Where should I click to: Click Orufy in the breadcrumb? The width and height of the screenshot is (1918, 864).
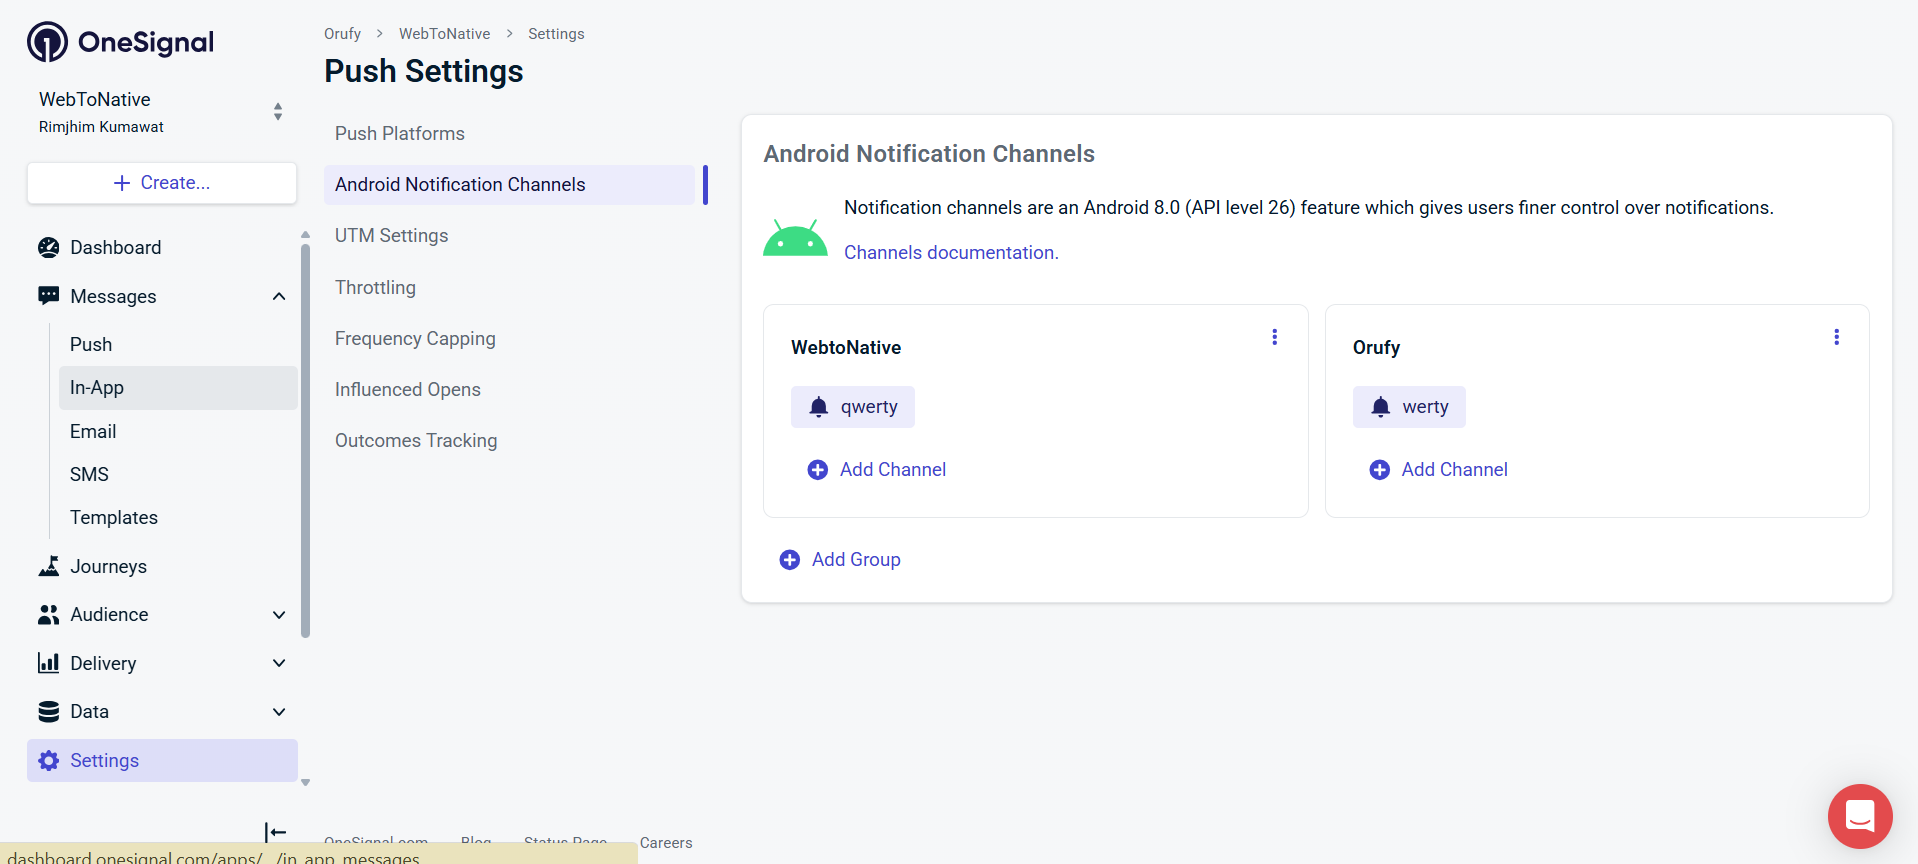(342, 34)
